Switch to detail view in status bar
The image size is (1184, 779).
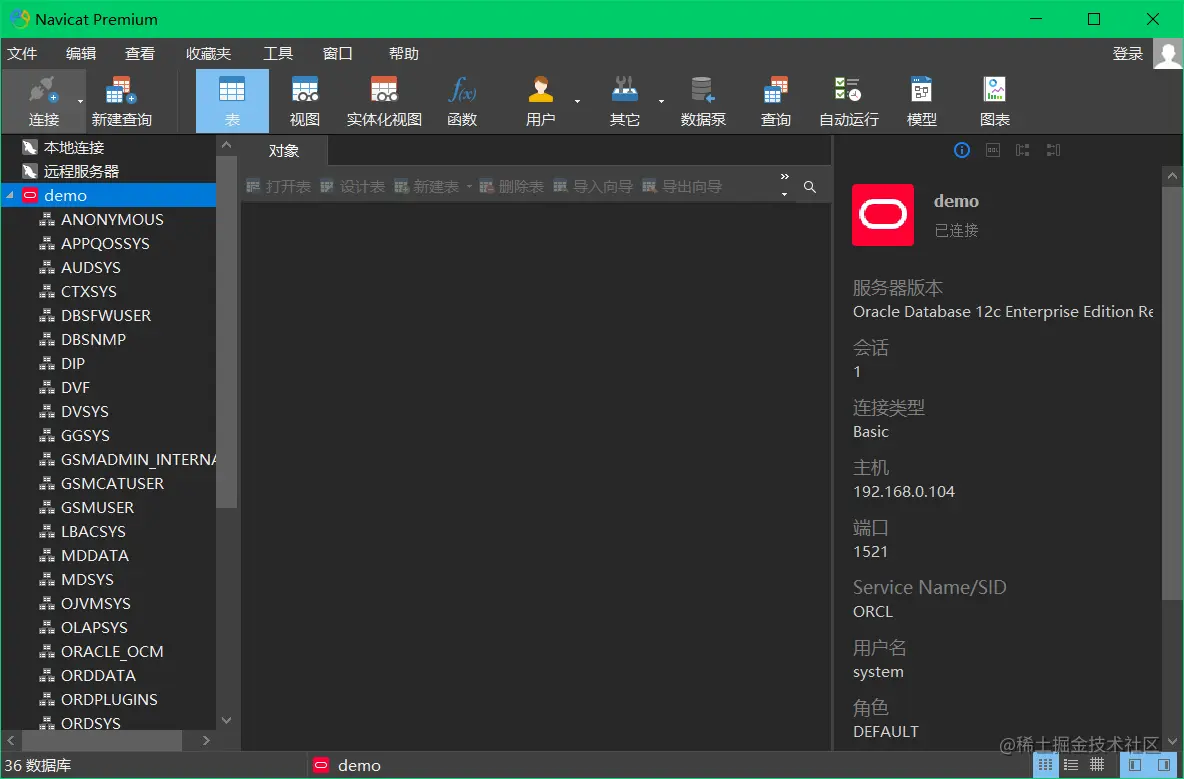tap(1097, 765)
